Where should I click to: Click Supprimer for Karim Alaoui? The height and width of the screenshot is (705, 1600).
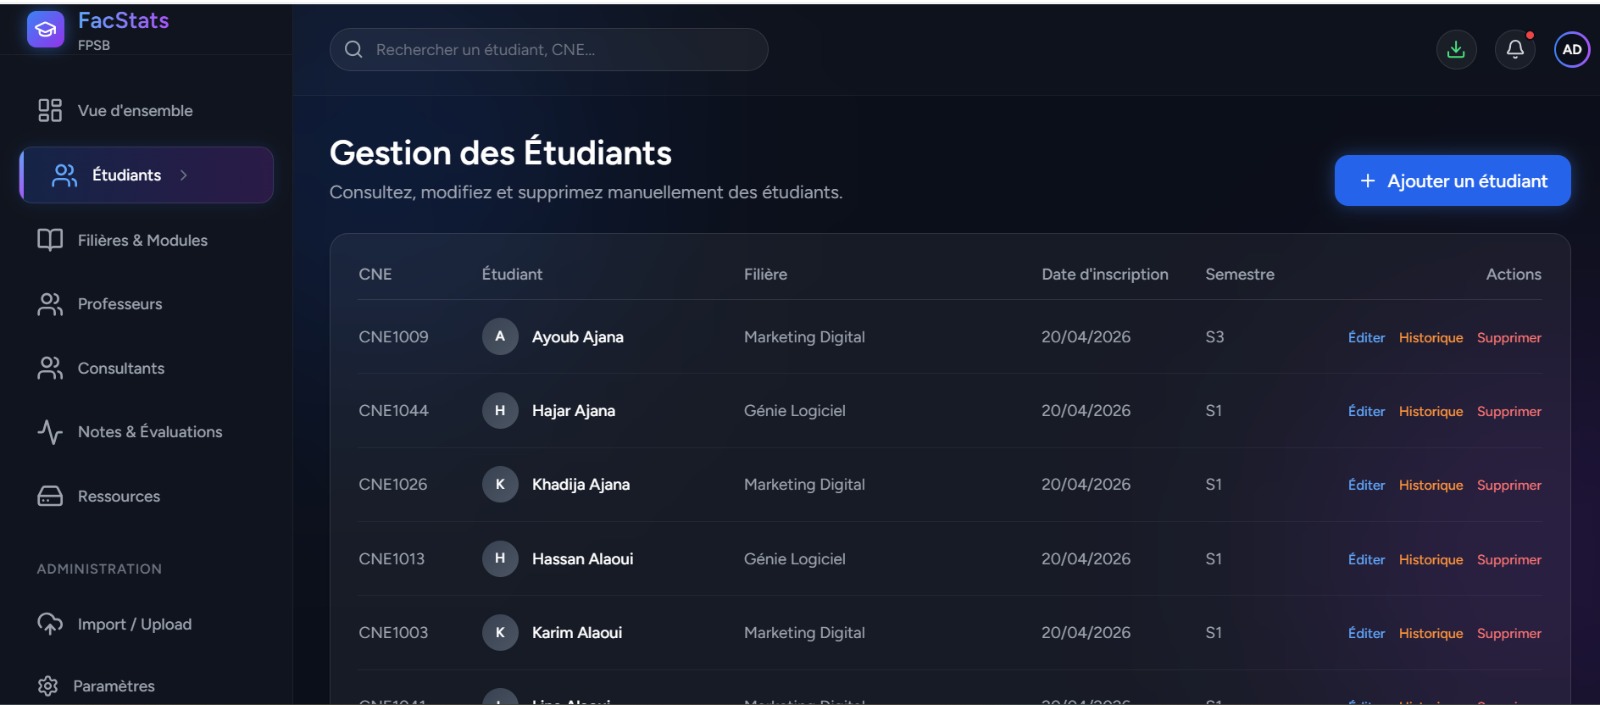click(x=1509, y=634)
